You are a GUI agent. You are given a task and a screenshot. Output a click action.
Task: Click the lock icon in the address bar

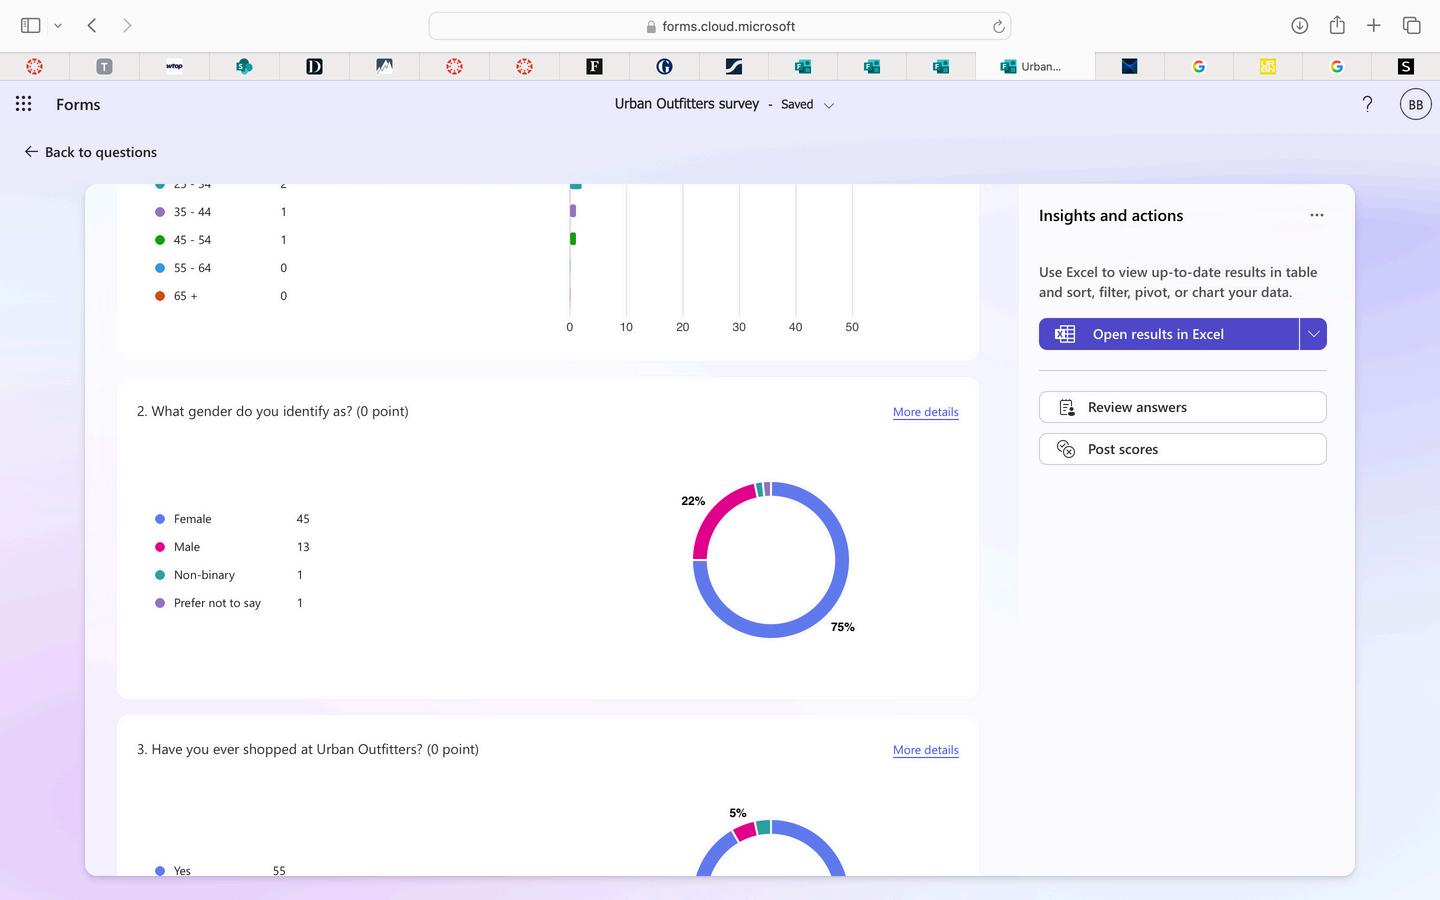(651, 27)
